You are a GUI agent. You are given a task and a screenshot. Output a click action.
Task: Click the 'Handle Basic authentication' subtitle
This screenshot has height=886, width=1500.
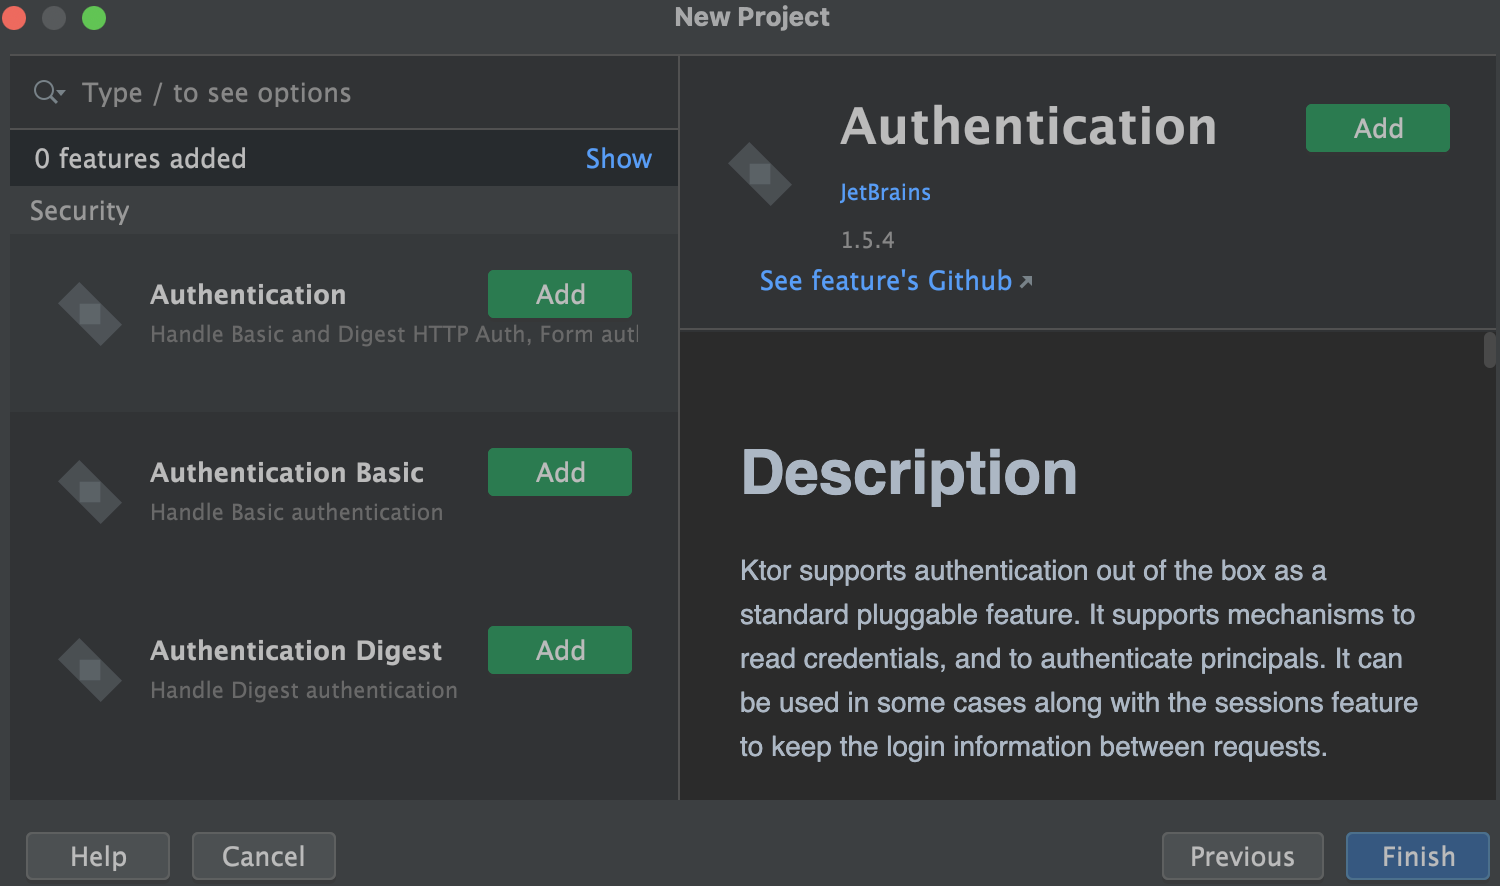click(x=297, y=512)
